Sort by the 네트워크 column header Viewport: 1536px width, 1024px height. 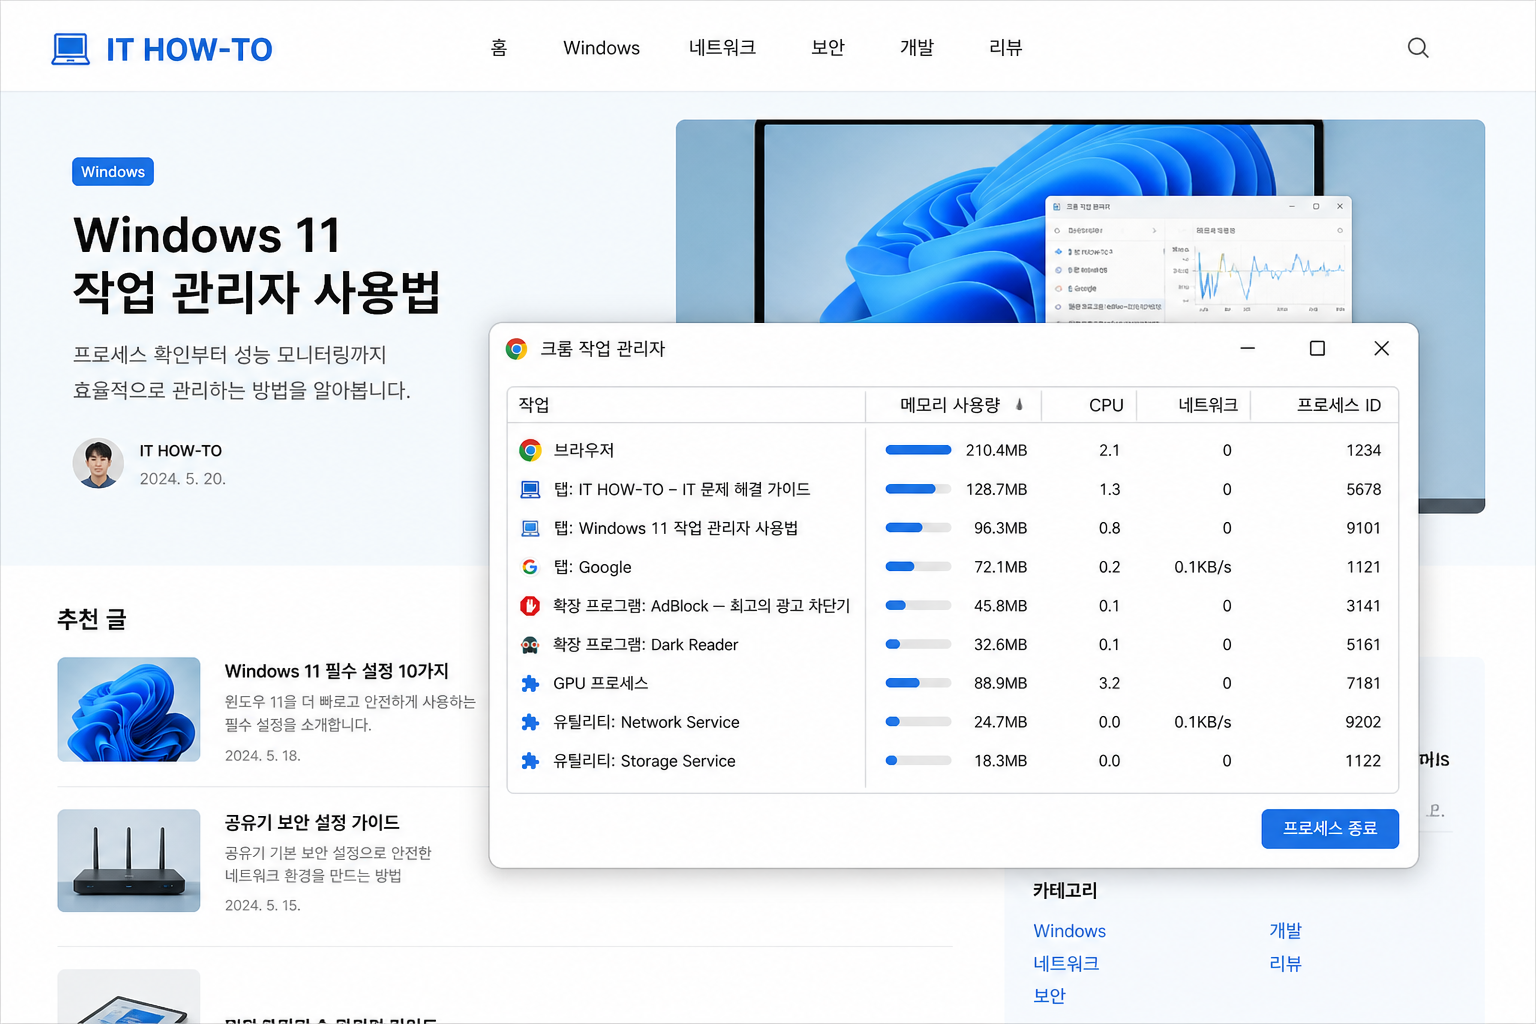[x=1208, y=405]
